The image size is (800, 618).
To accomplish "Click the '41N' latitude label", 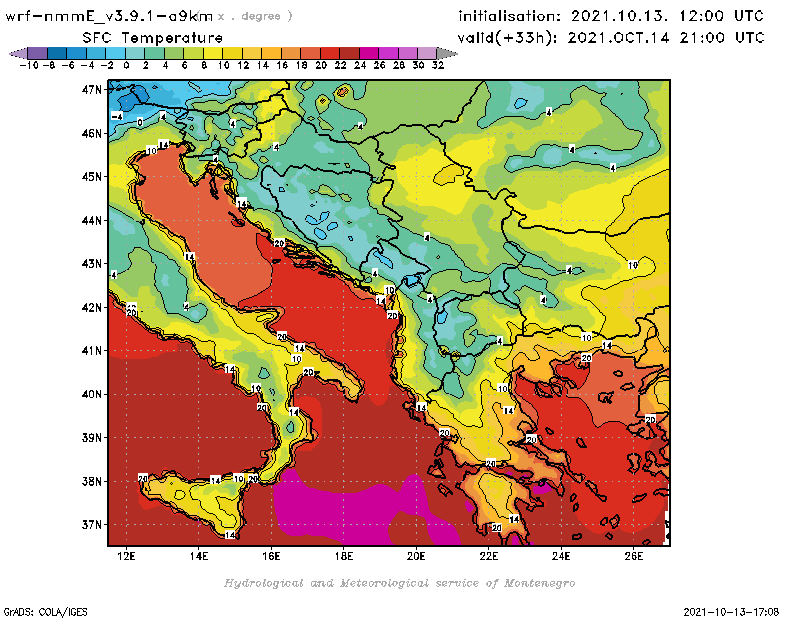I will pos(92,351).
